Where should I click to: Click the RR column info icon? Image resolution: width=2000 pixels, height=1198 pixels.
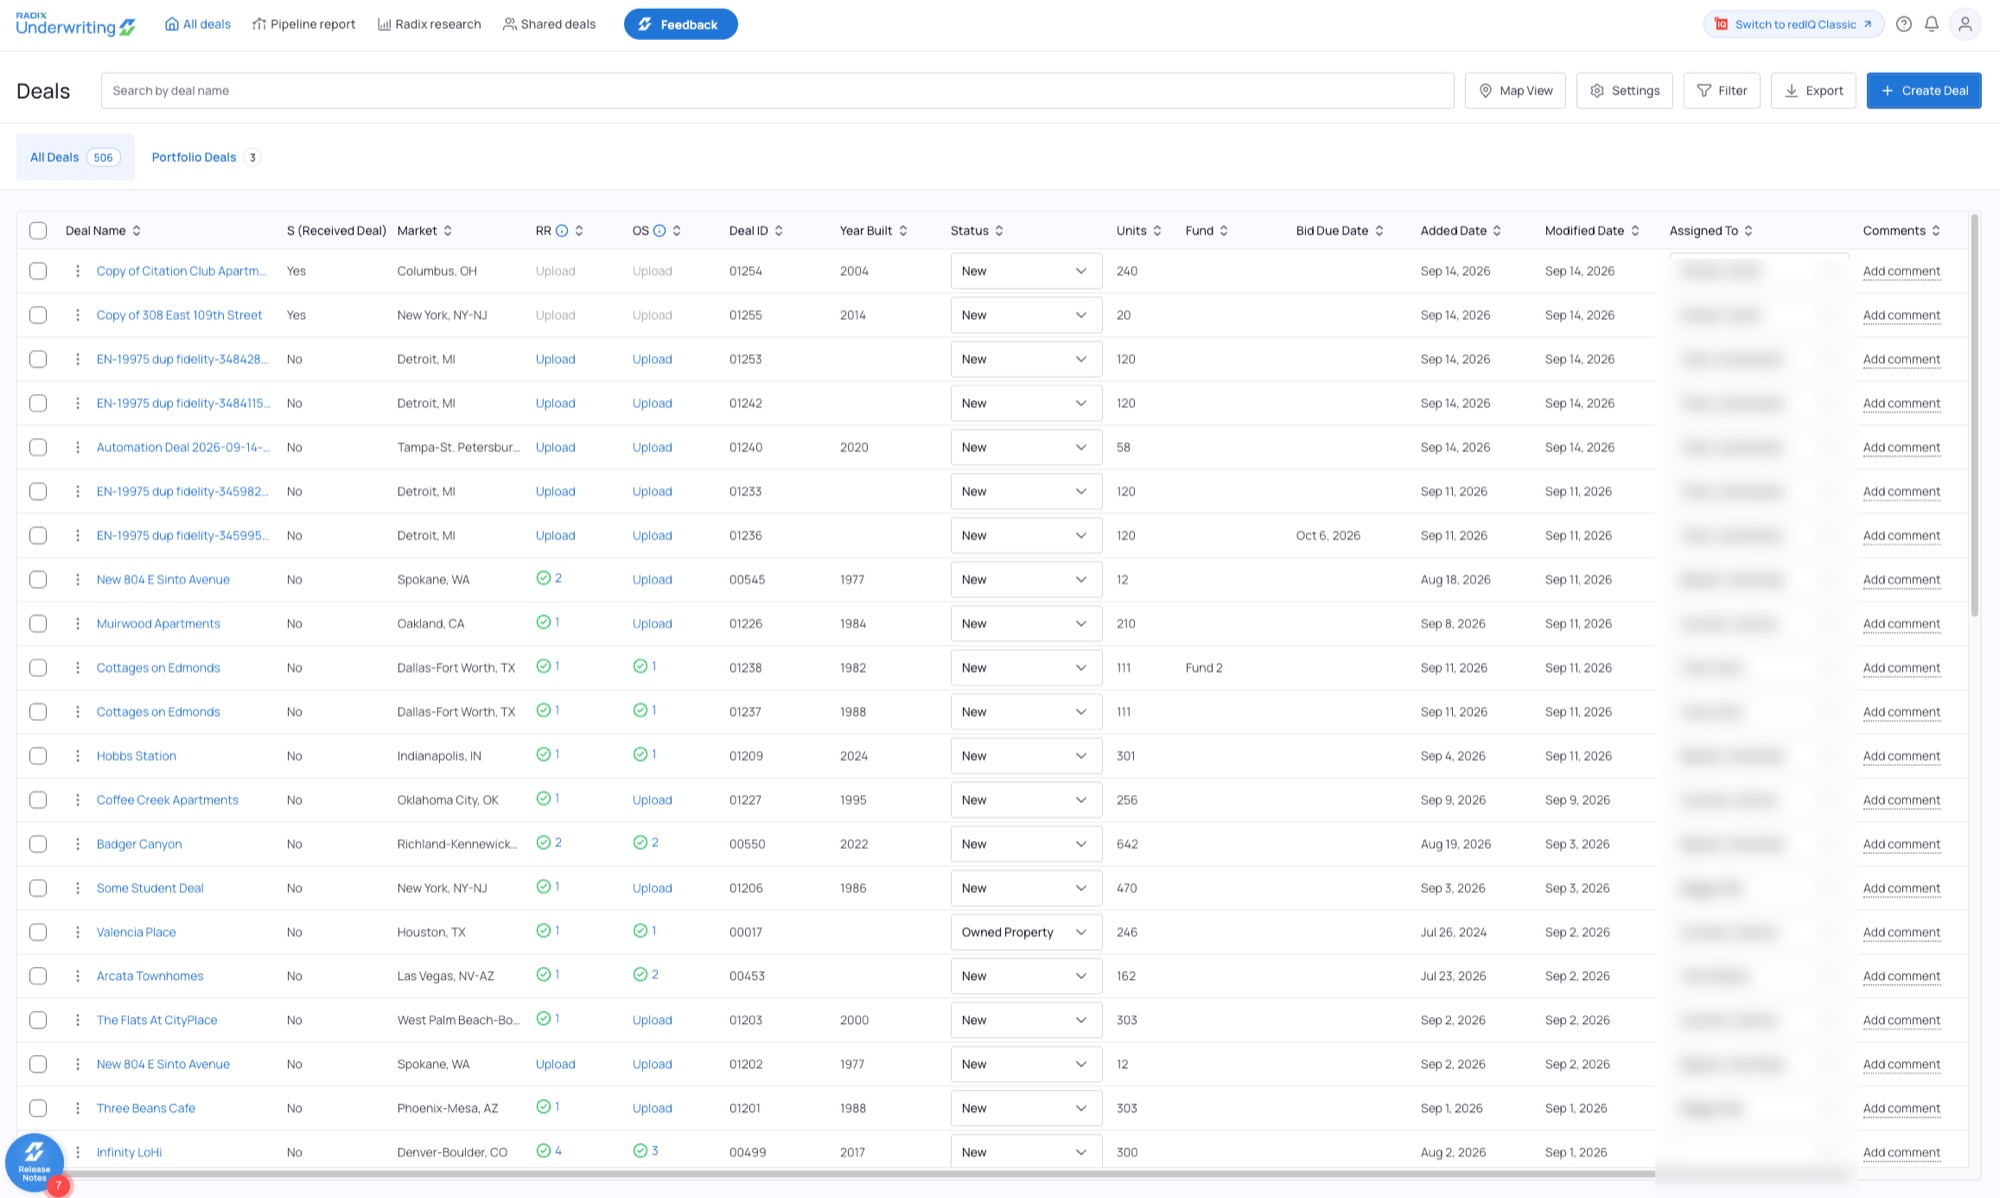click(x=562, y=231)
